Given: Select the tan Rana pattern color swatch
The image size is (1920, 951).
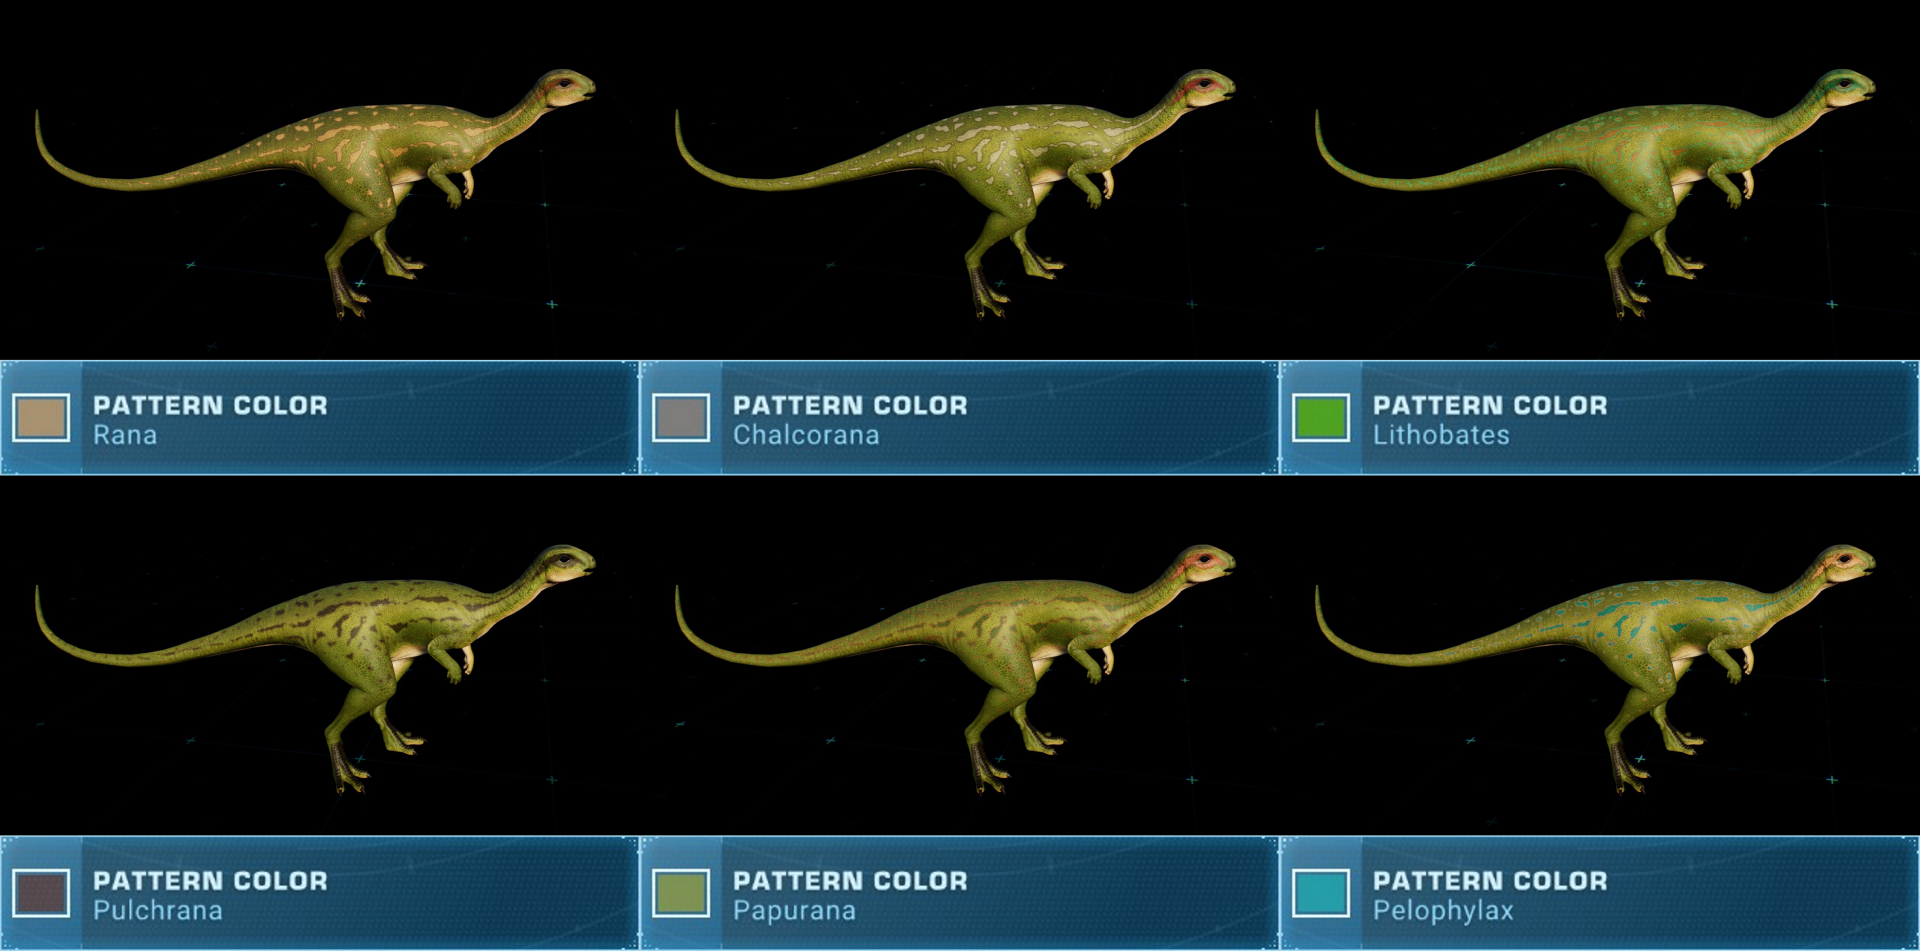Looking at the screenshot, I should (41, 418).
